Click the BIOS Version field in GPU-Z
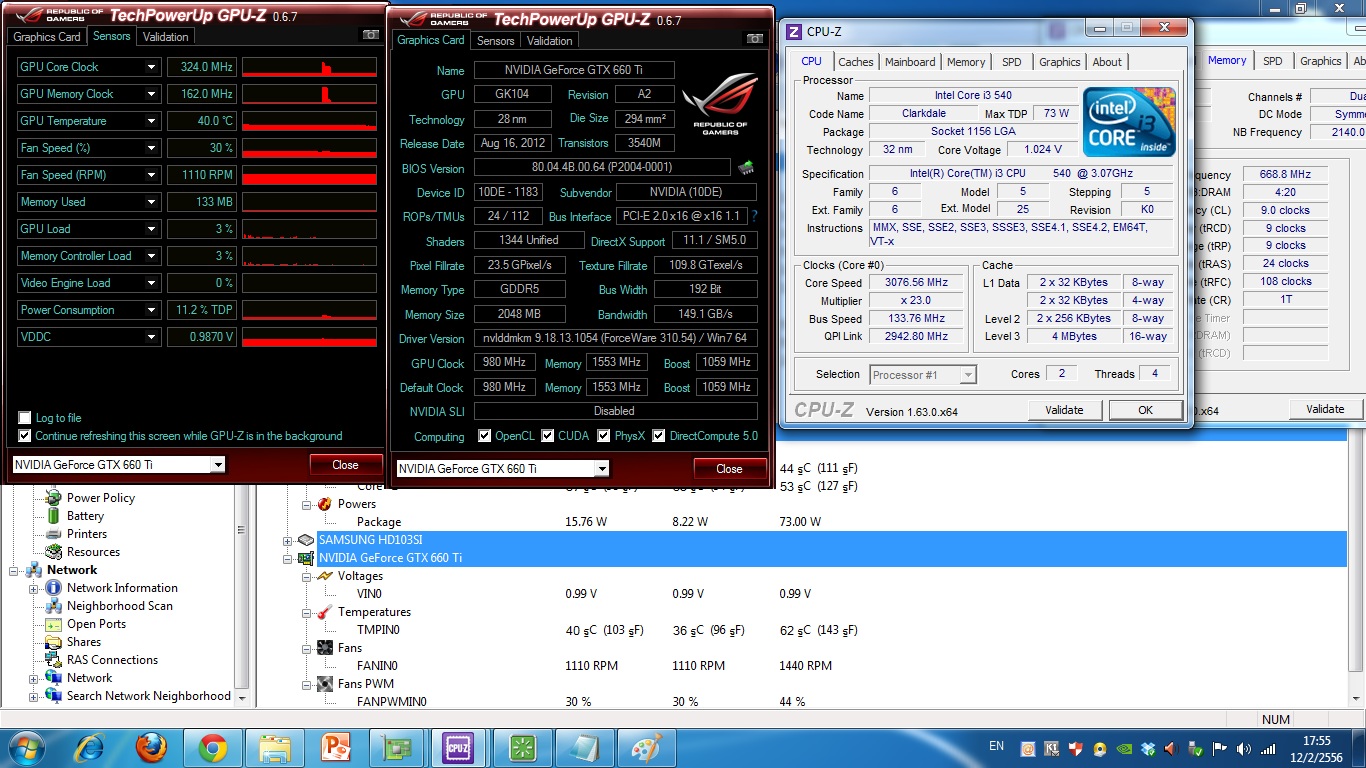Viewport: 1366px width, 768px height. pos(602,168)
